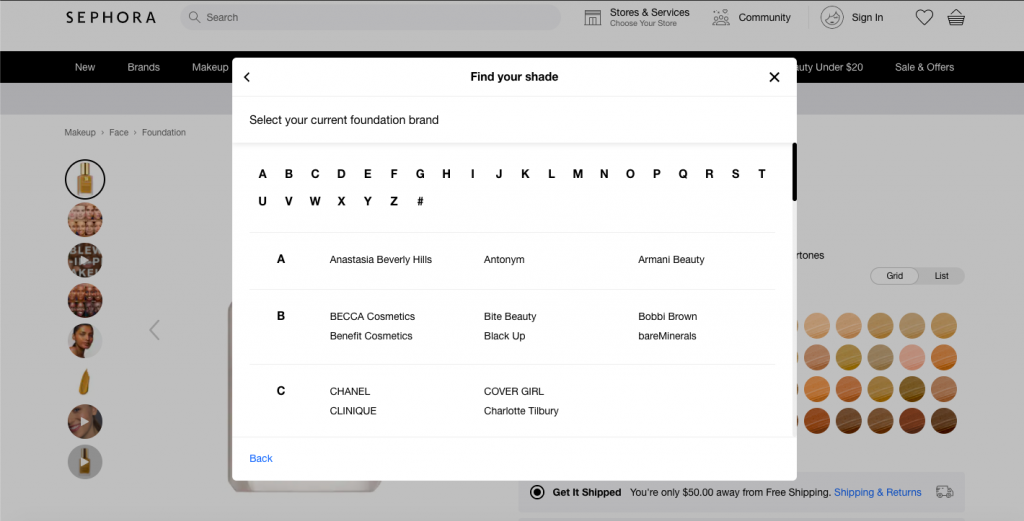Open the Makeup menu
The height and width of the screenshot is (521, 1024).
pyautogui.click(x=210, y=67)
